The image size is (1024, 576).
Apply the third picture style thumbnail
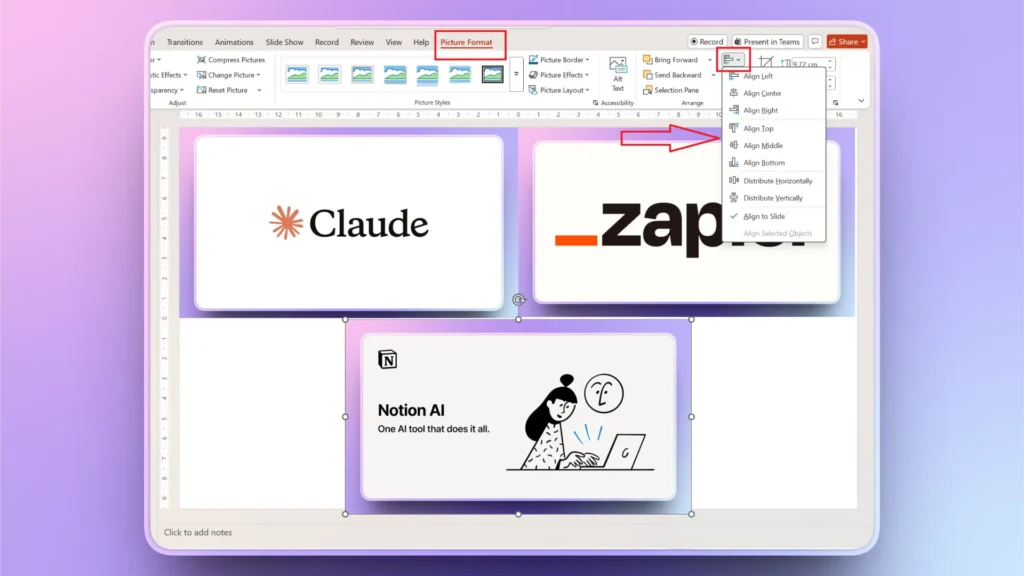click(362, 74)
